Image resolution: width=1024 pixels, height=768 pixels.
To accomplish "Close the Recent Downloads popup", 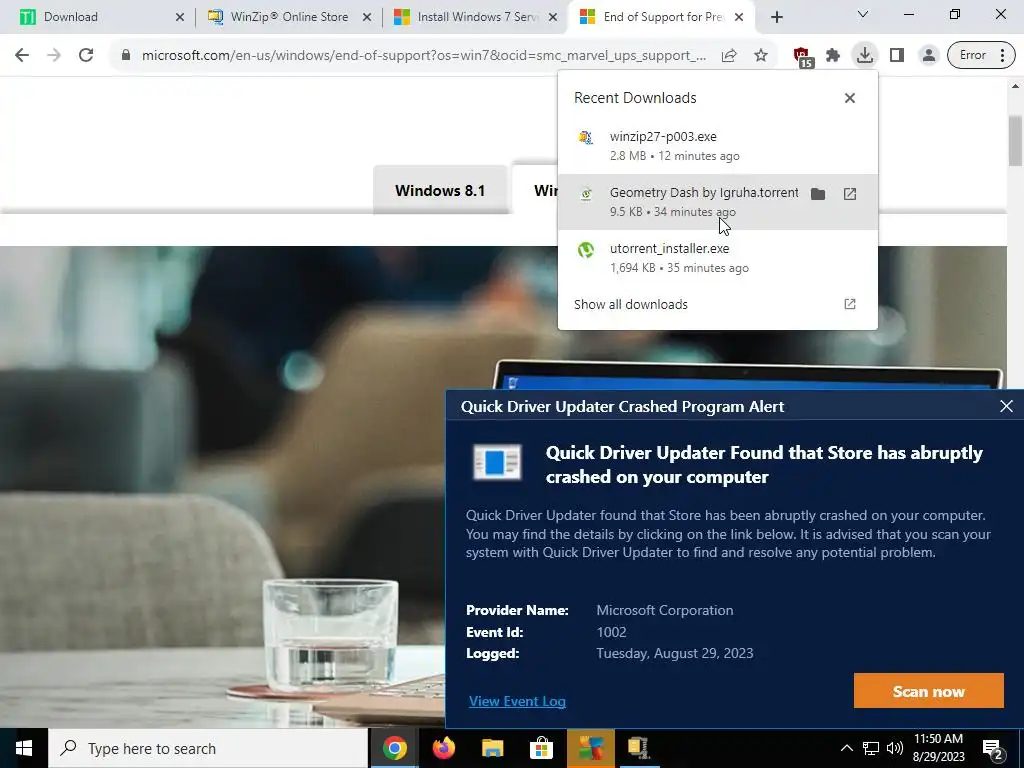I will coord(850,98).
